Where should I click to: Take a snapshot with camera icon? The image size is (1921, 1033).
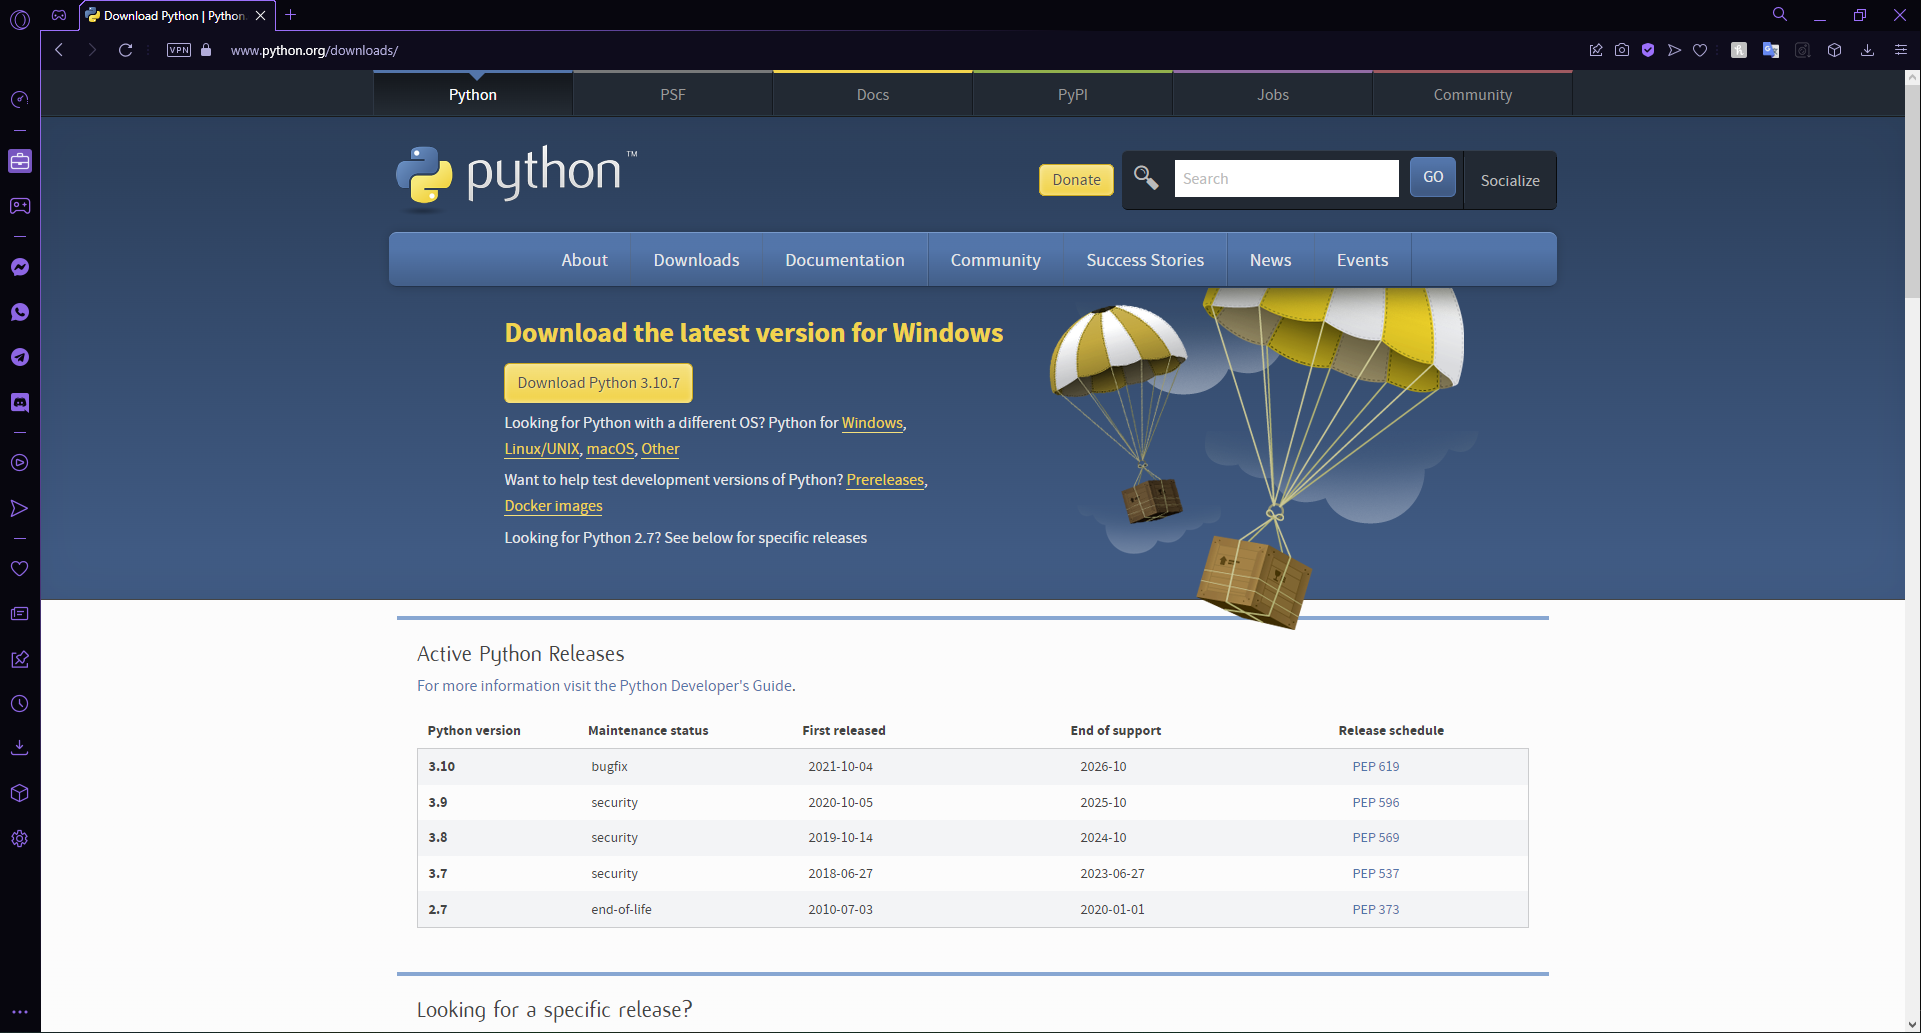(x=1622, y=50)
